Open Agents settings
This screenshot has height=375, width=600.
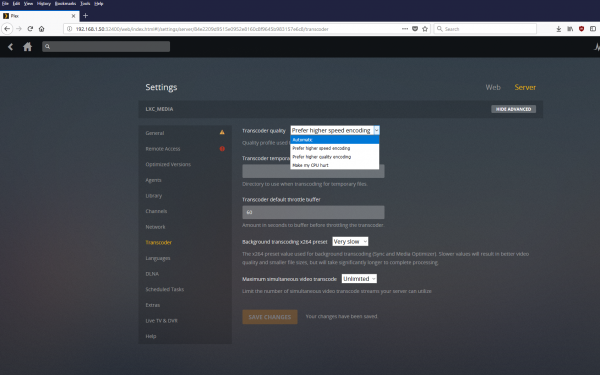pyautogui.click(x=153, y=180)
